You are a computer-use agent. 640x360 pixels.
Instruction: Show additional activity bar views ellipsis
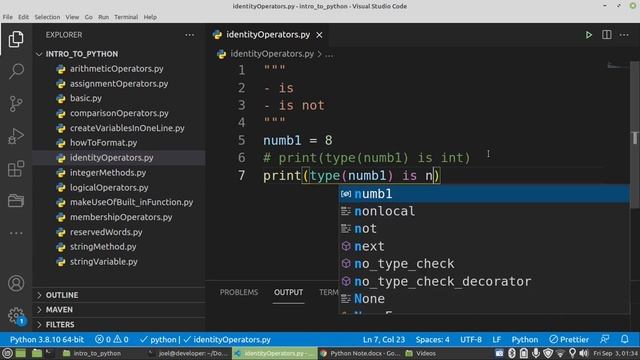pyautogui.click(x=16, y=233)
